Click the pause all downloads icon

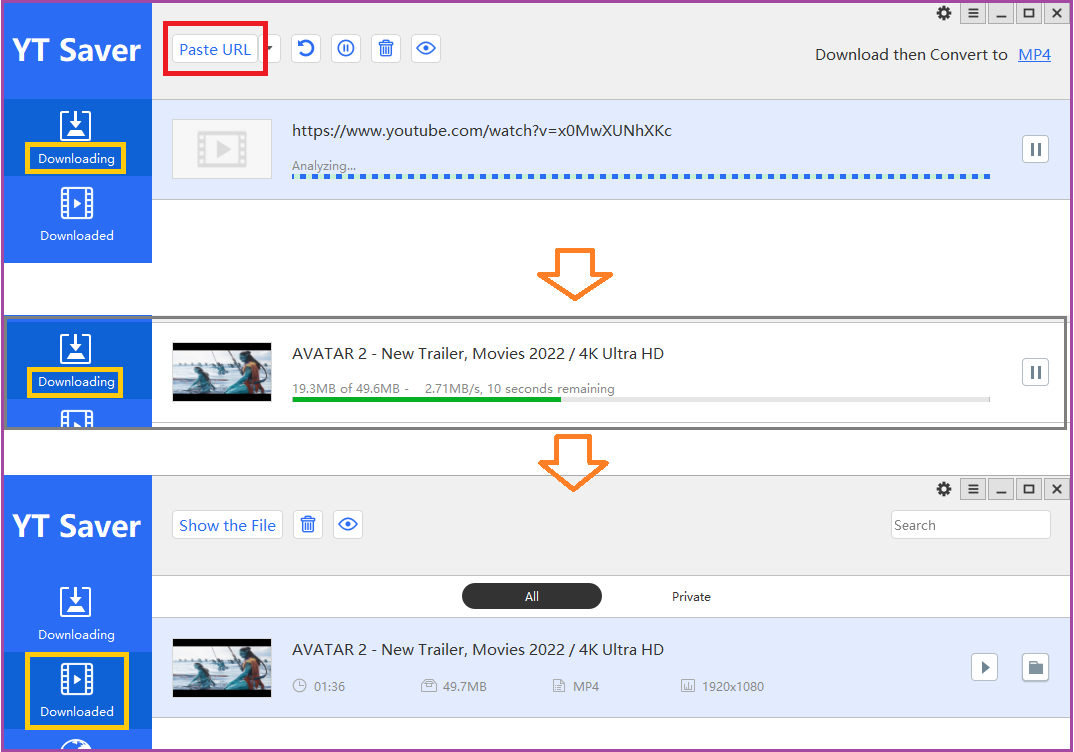[x=346, y=49]
